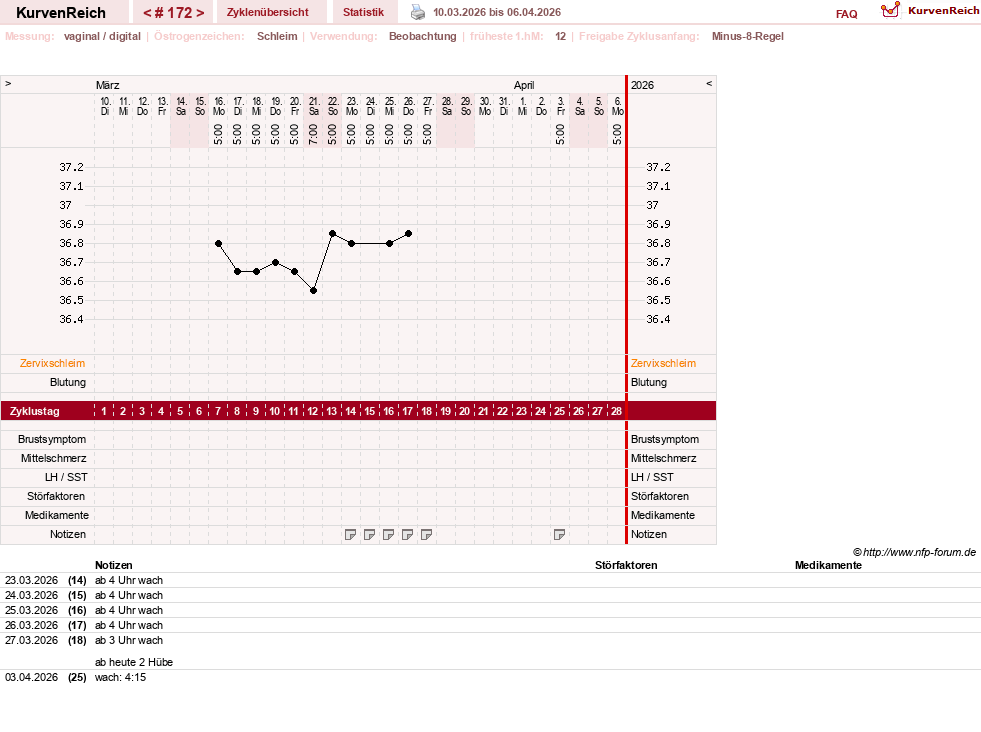The height and width of the screenshot is (732, 981).
Task: Click the note row dated 23.03.2026
Action: click(x=490, y=581)
